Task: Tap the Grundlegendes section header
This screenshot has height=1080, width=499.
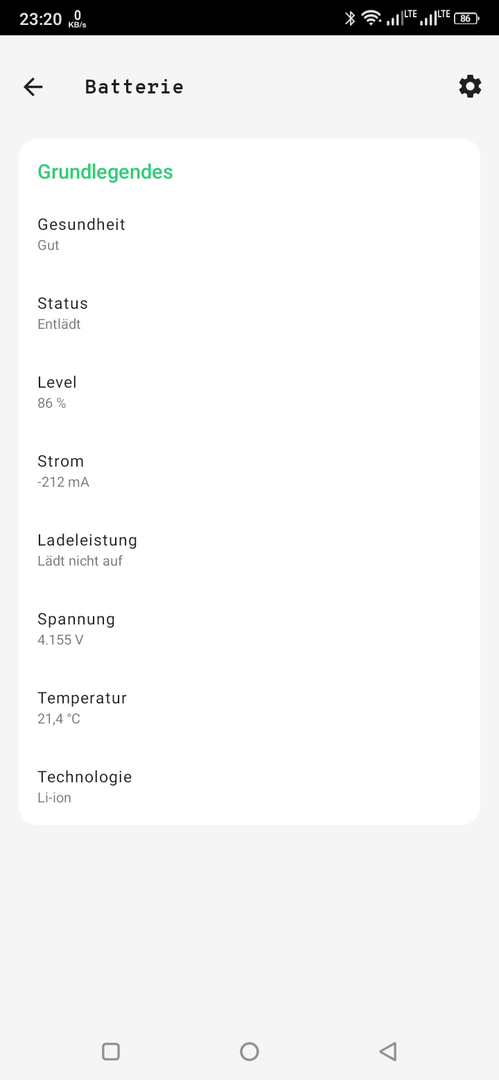Action: (x=105, y=172)
